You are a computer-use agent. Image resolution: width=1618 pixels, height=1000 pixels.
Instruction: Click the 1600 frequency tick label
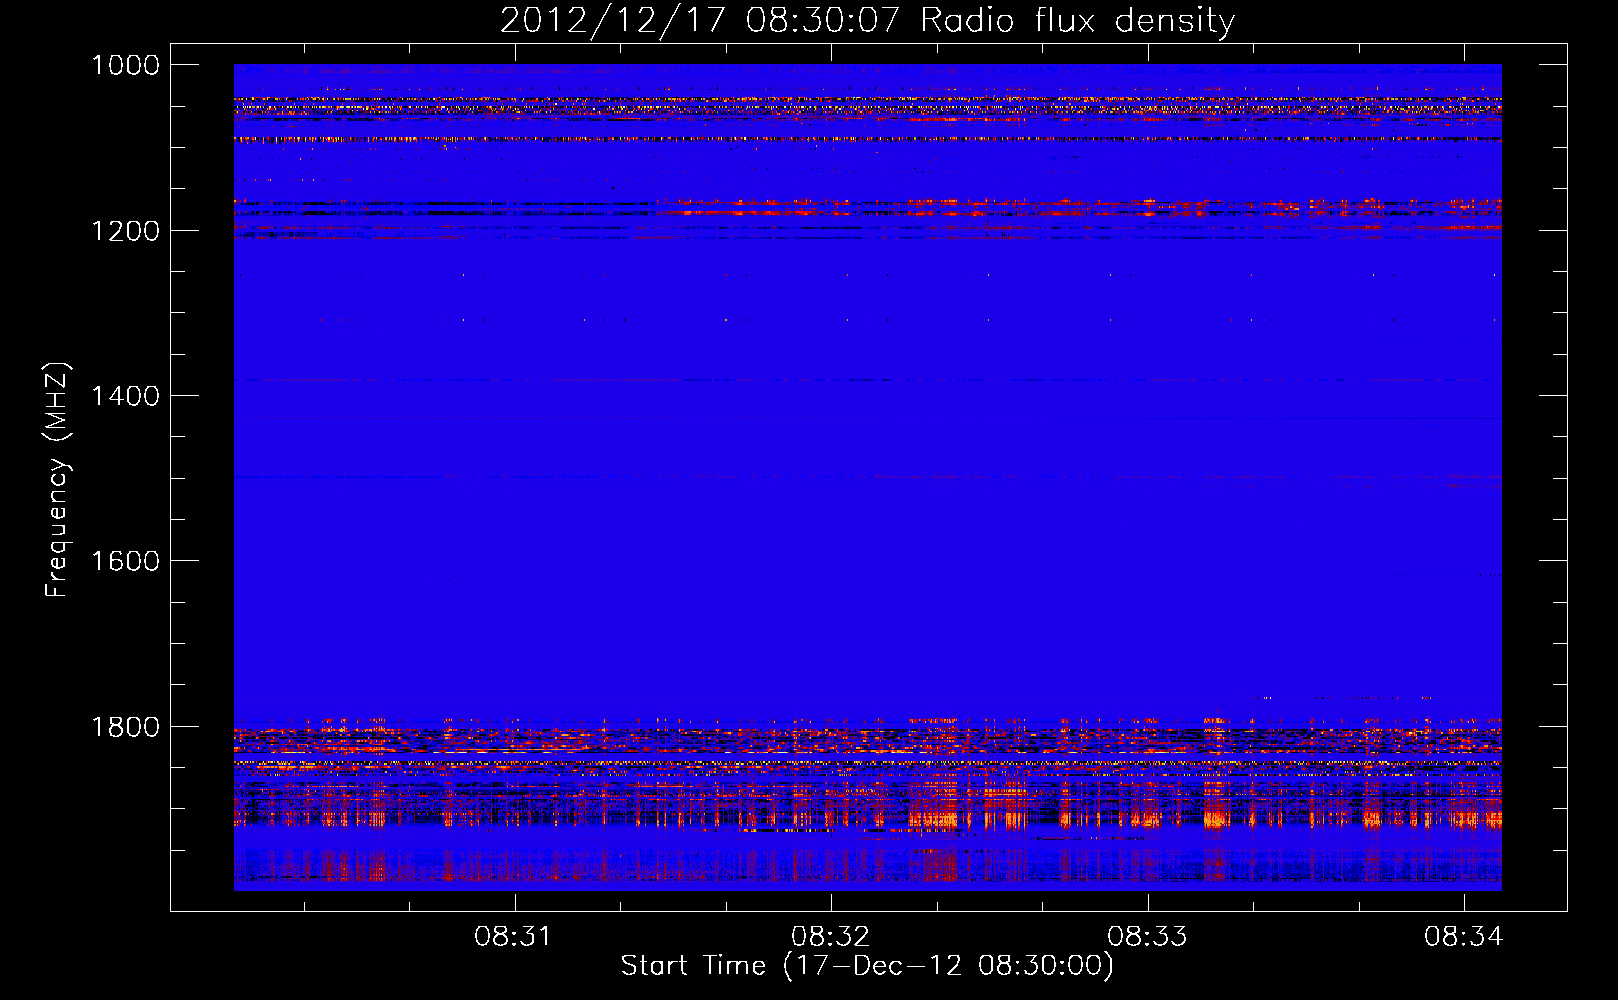tap(125, 561)
